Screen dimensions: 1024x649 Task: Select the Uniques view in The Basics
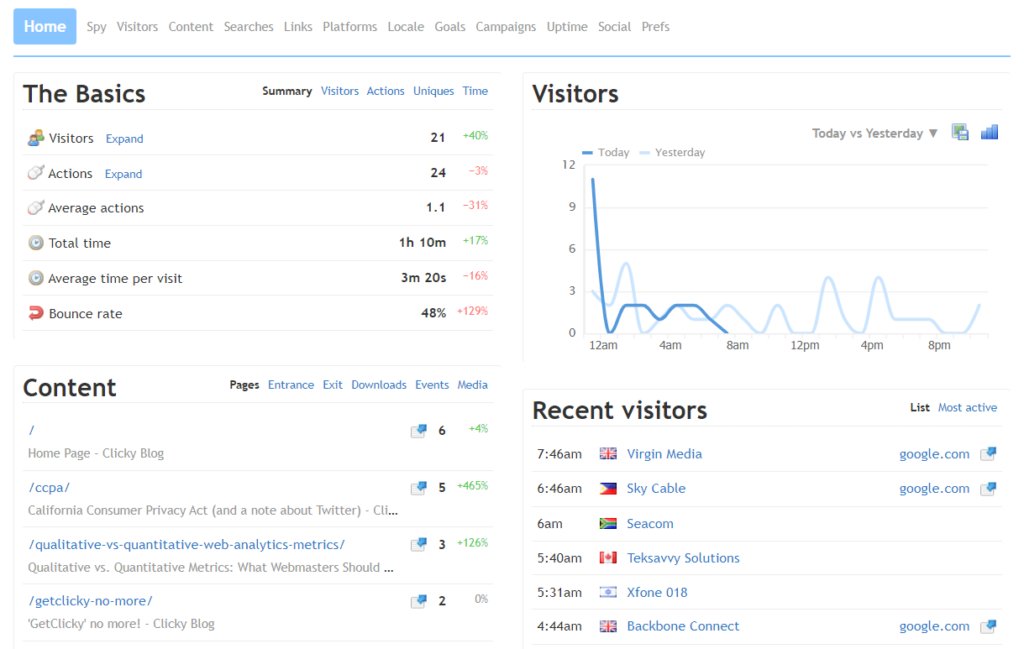click(433, 90)
